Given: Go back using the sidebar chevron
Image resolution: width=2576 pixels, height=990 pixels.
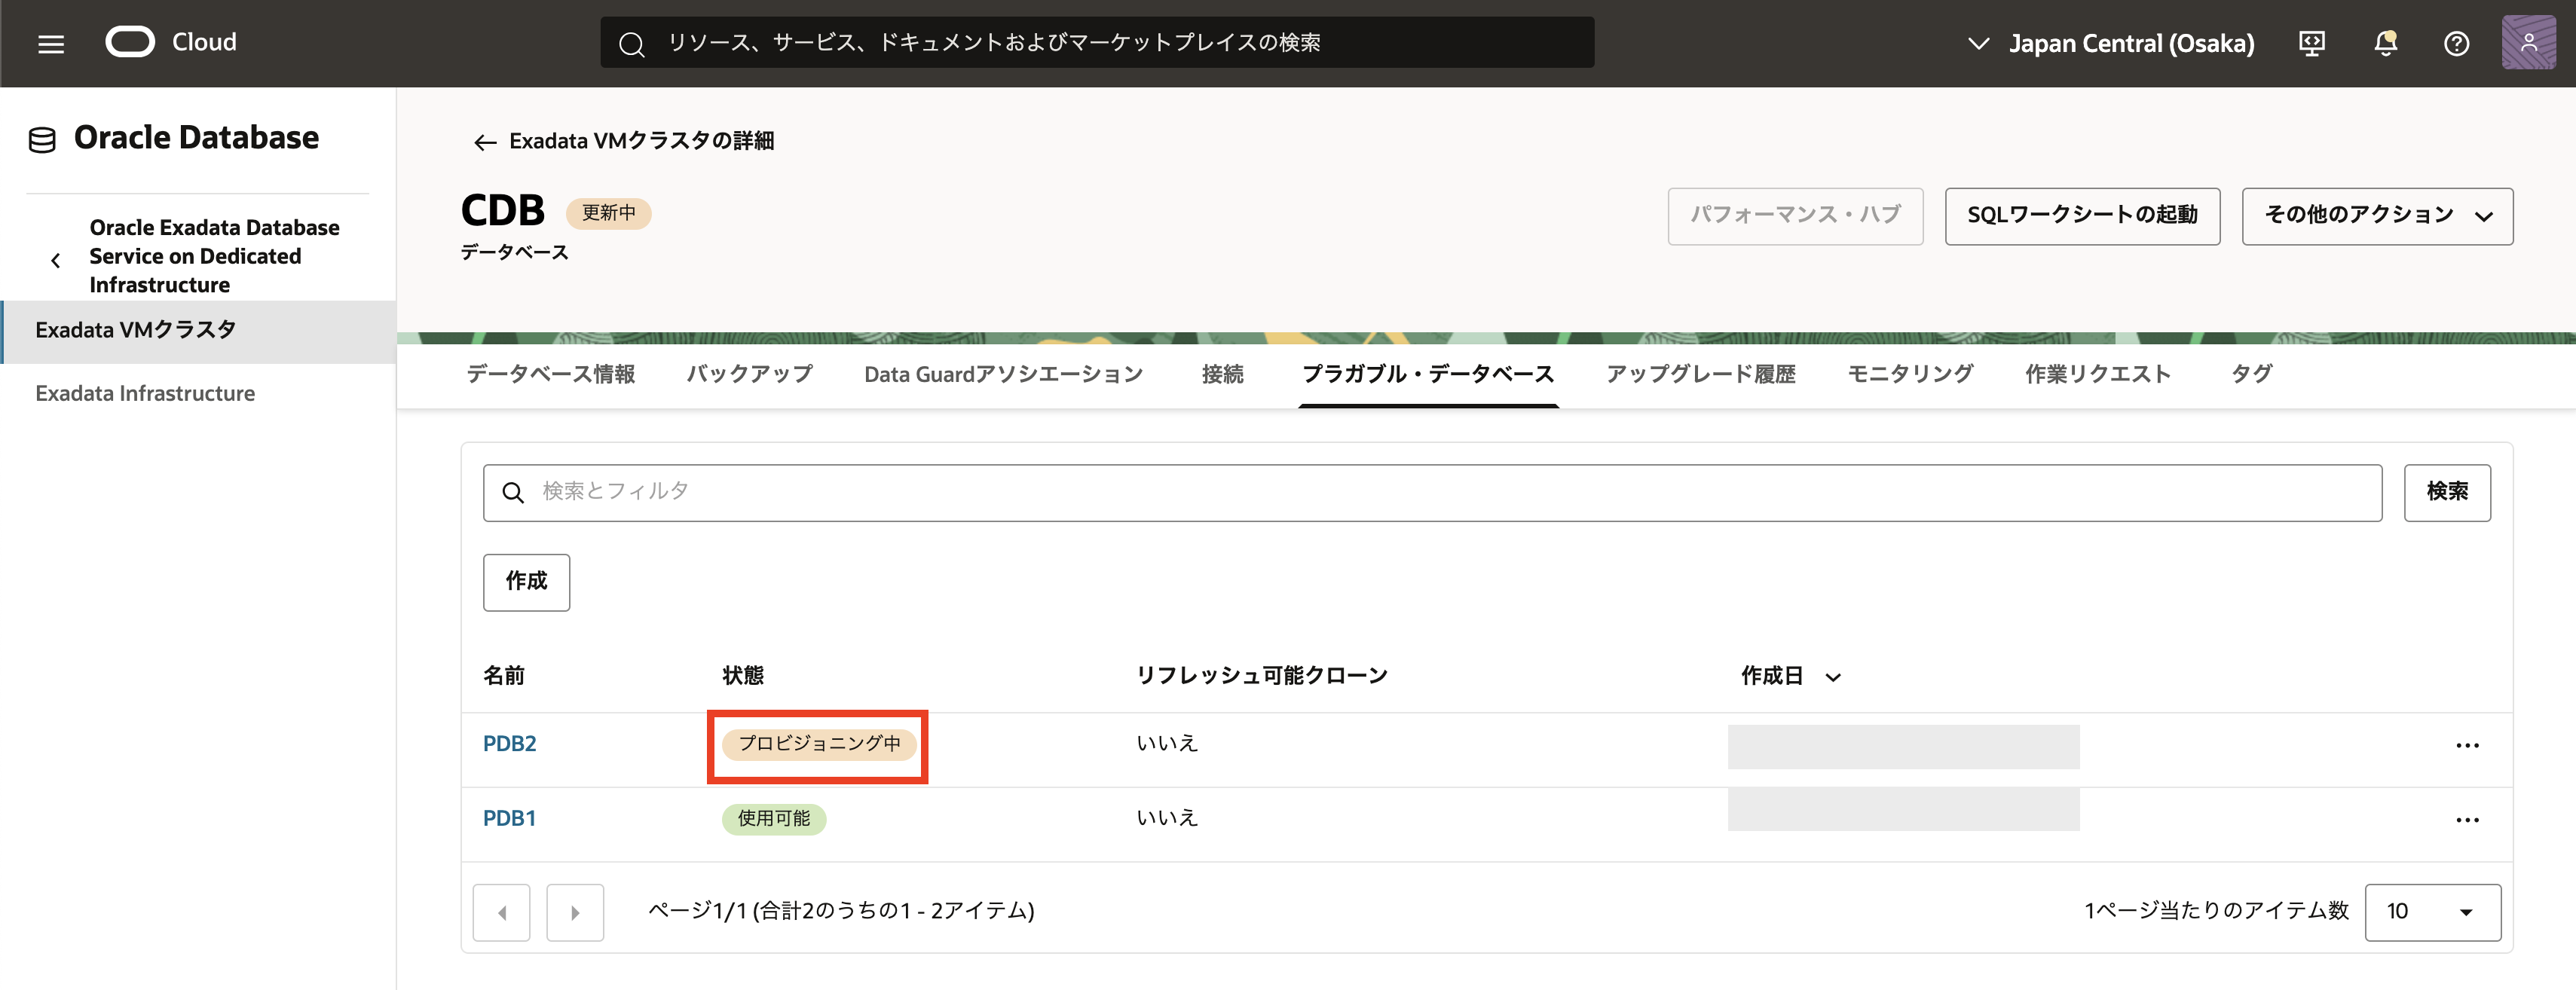Looking at the screenshot, I should 56,260.
